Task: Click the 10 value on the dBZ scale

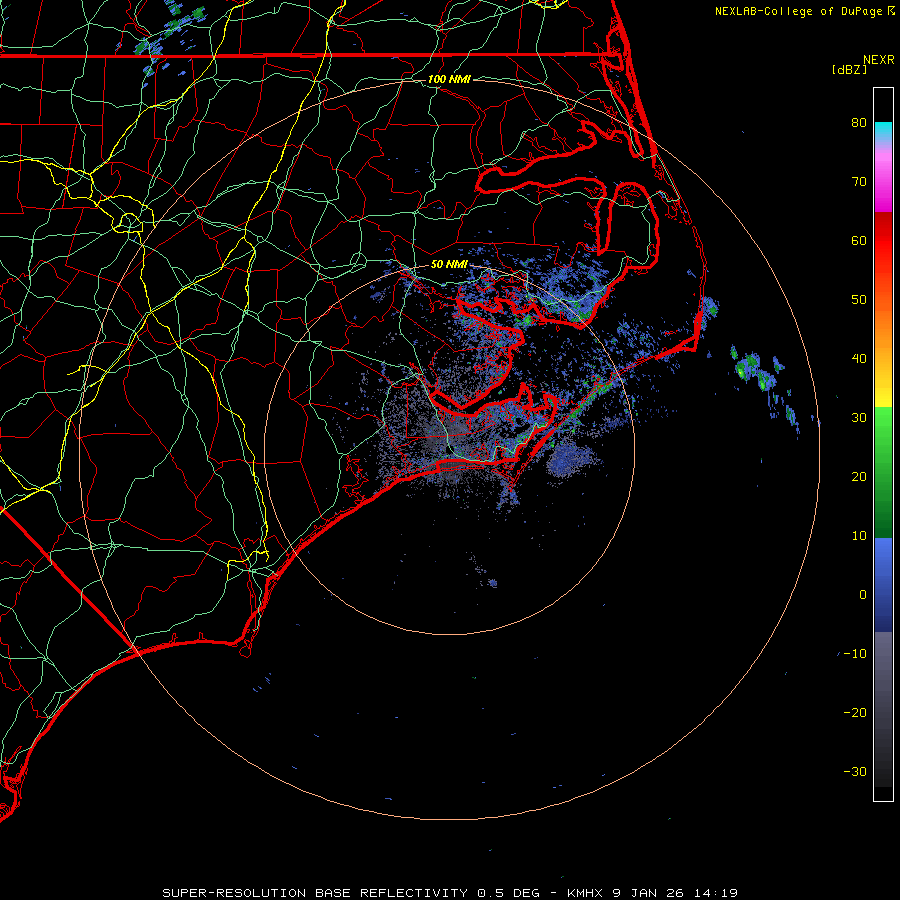Action: 859,536
